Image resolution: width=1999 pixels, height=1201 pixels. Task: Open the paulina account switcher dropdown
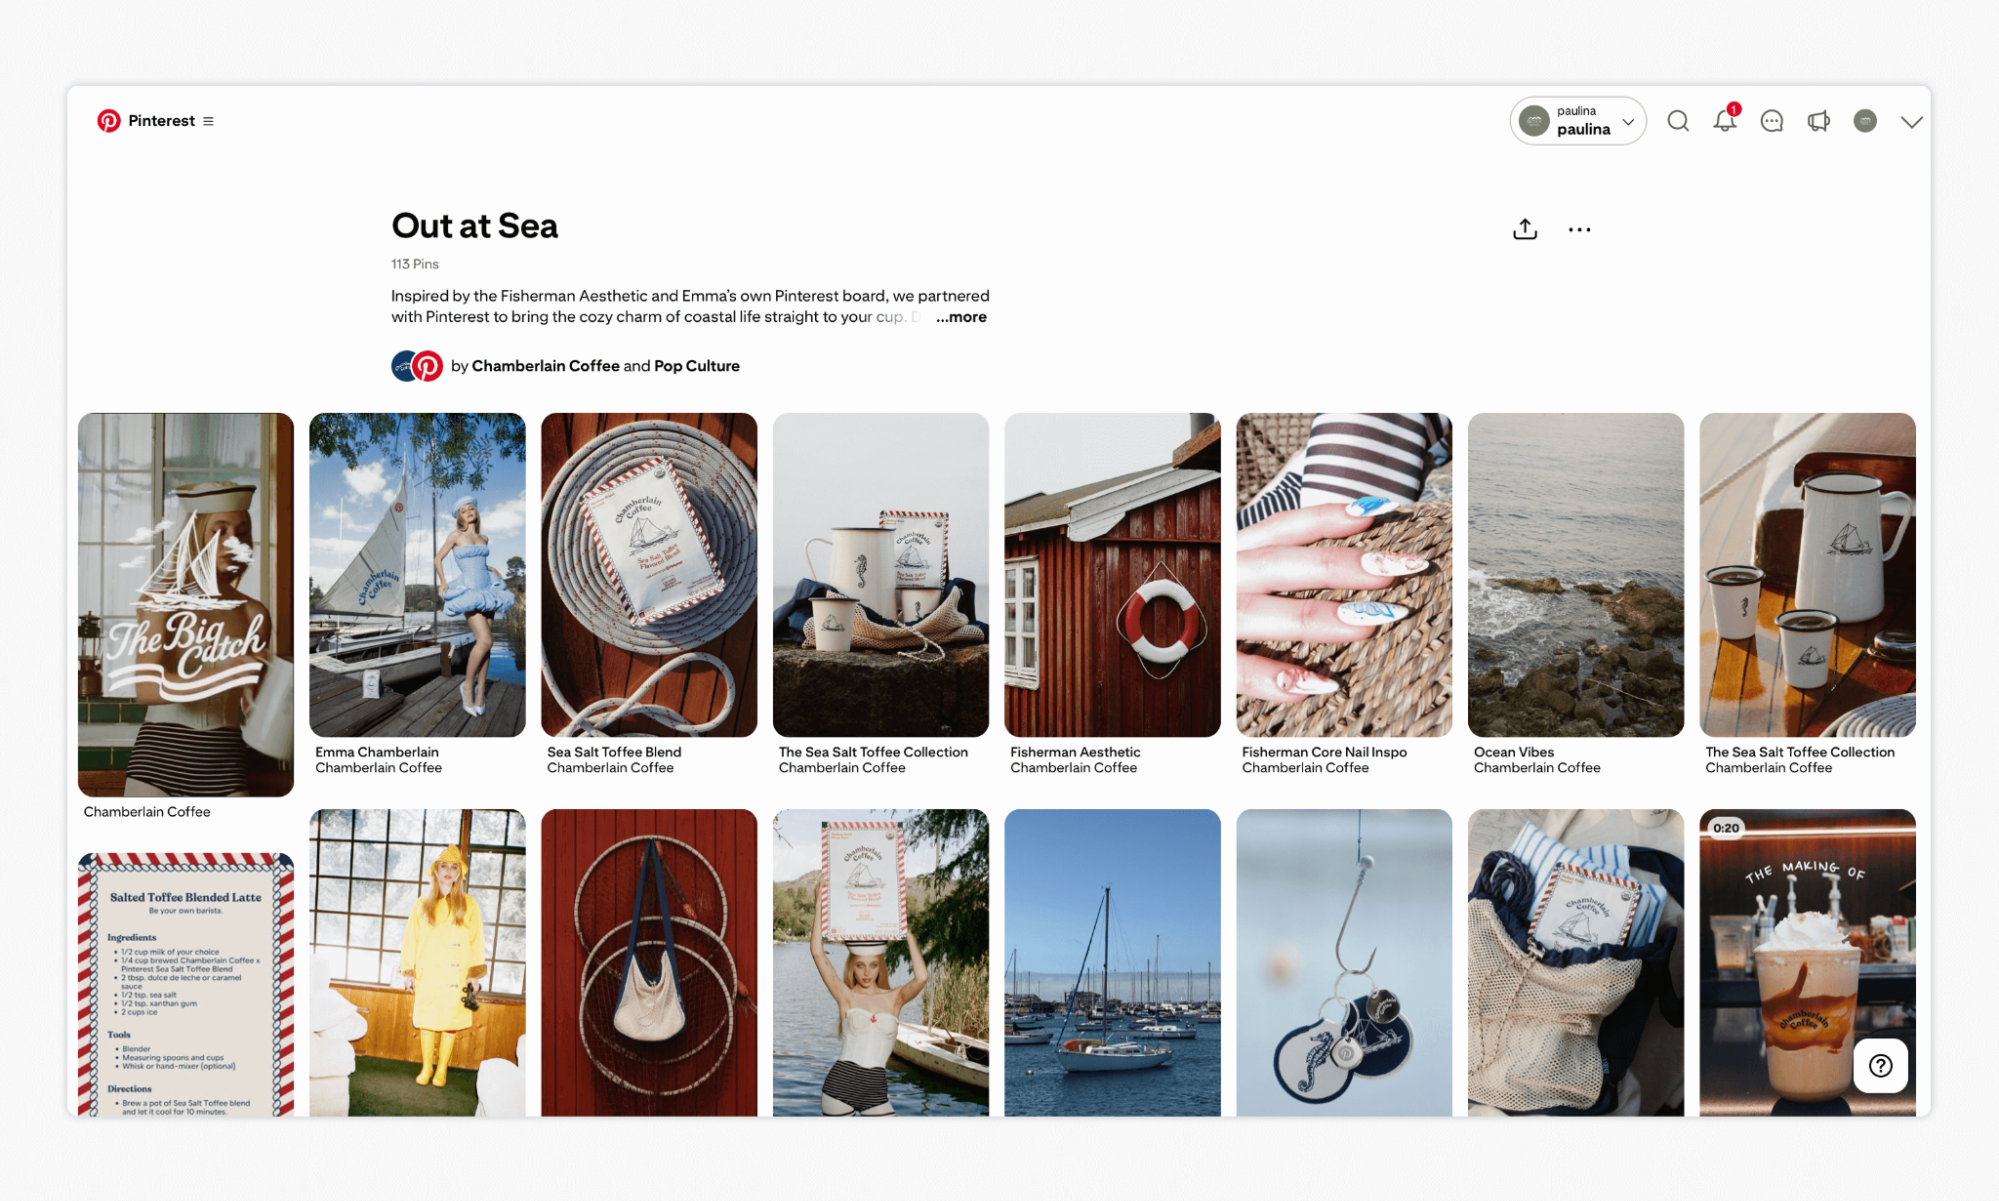click(x=1578, y=121)
